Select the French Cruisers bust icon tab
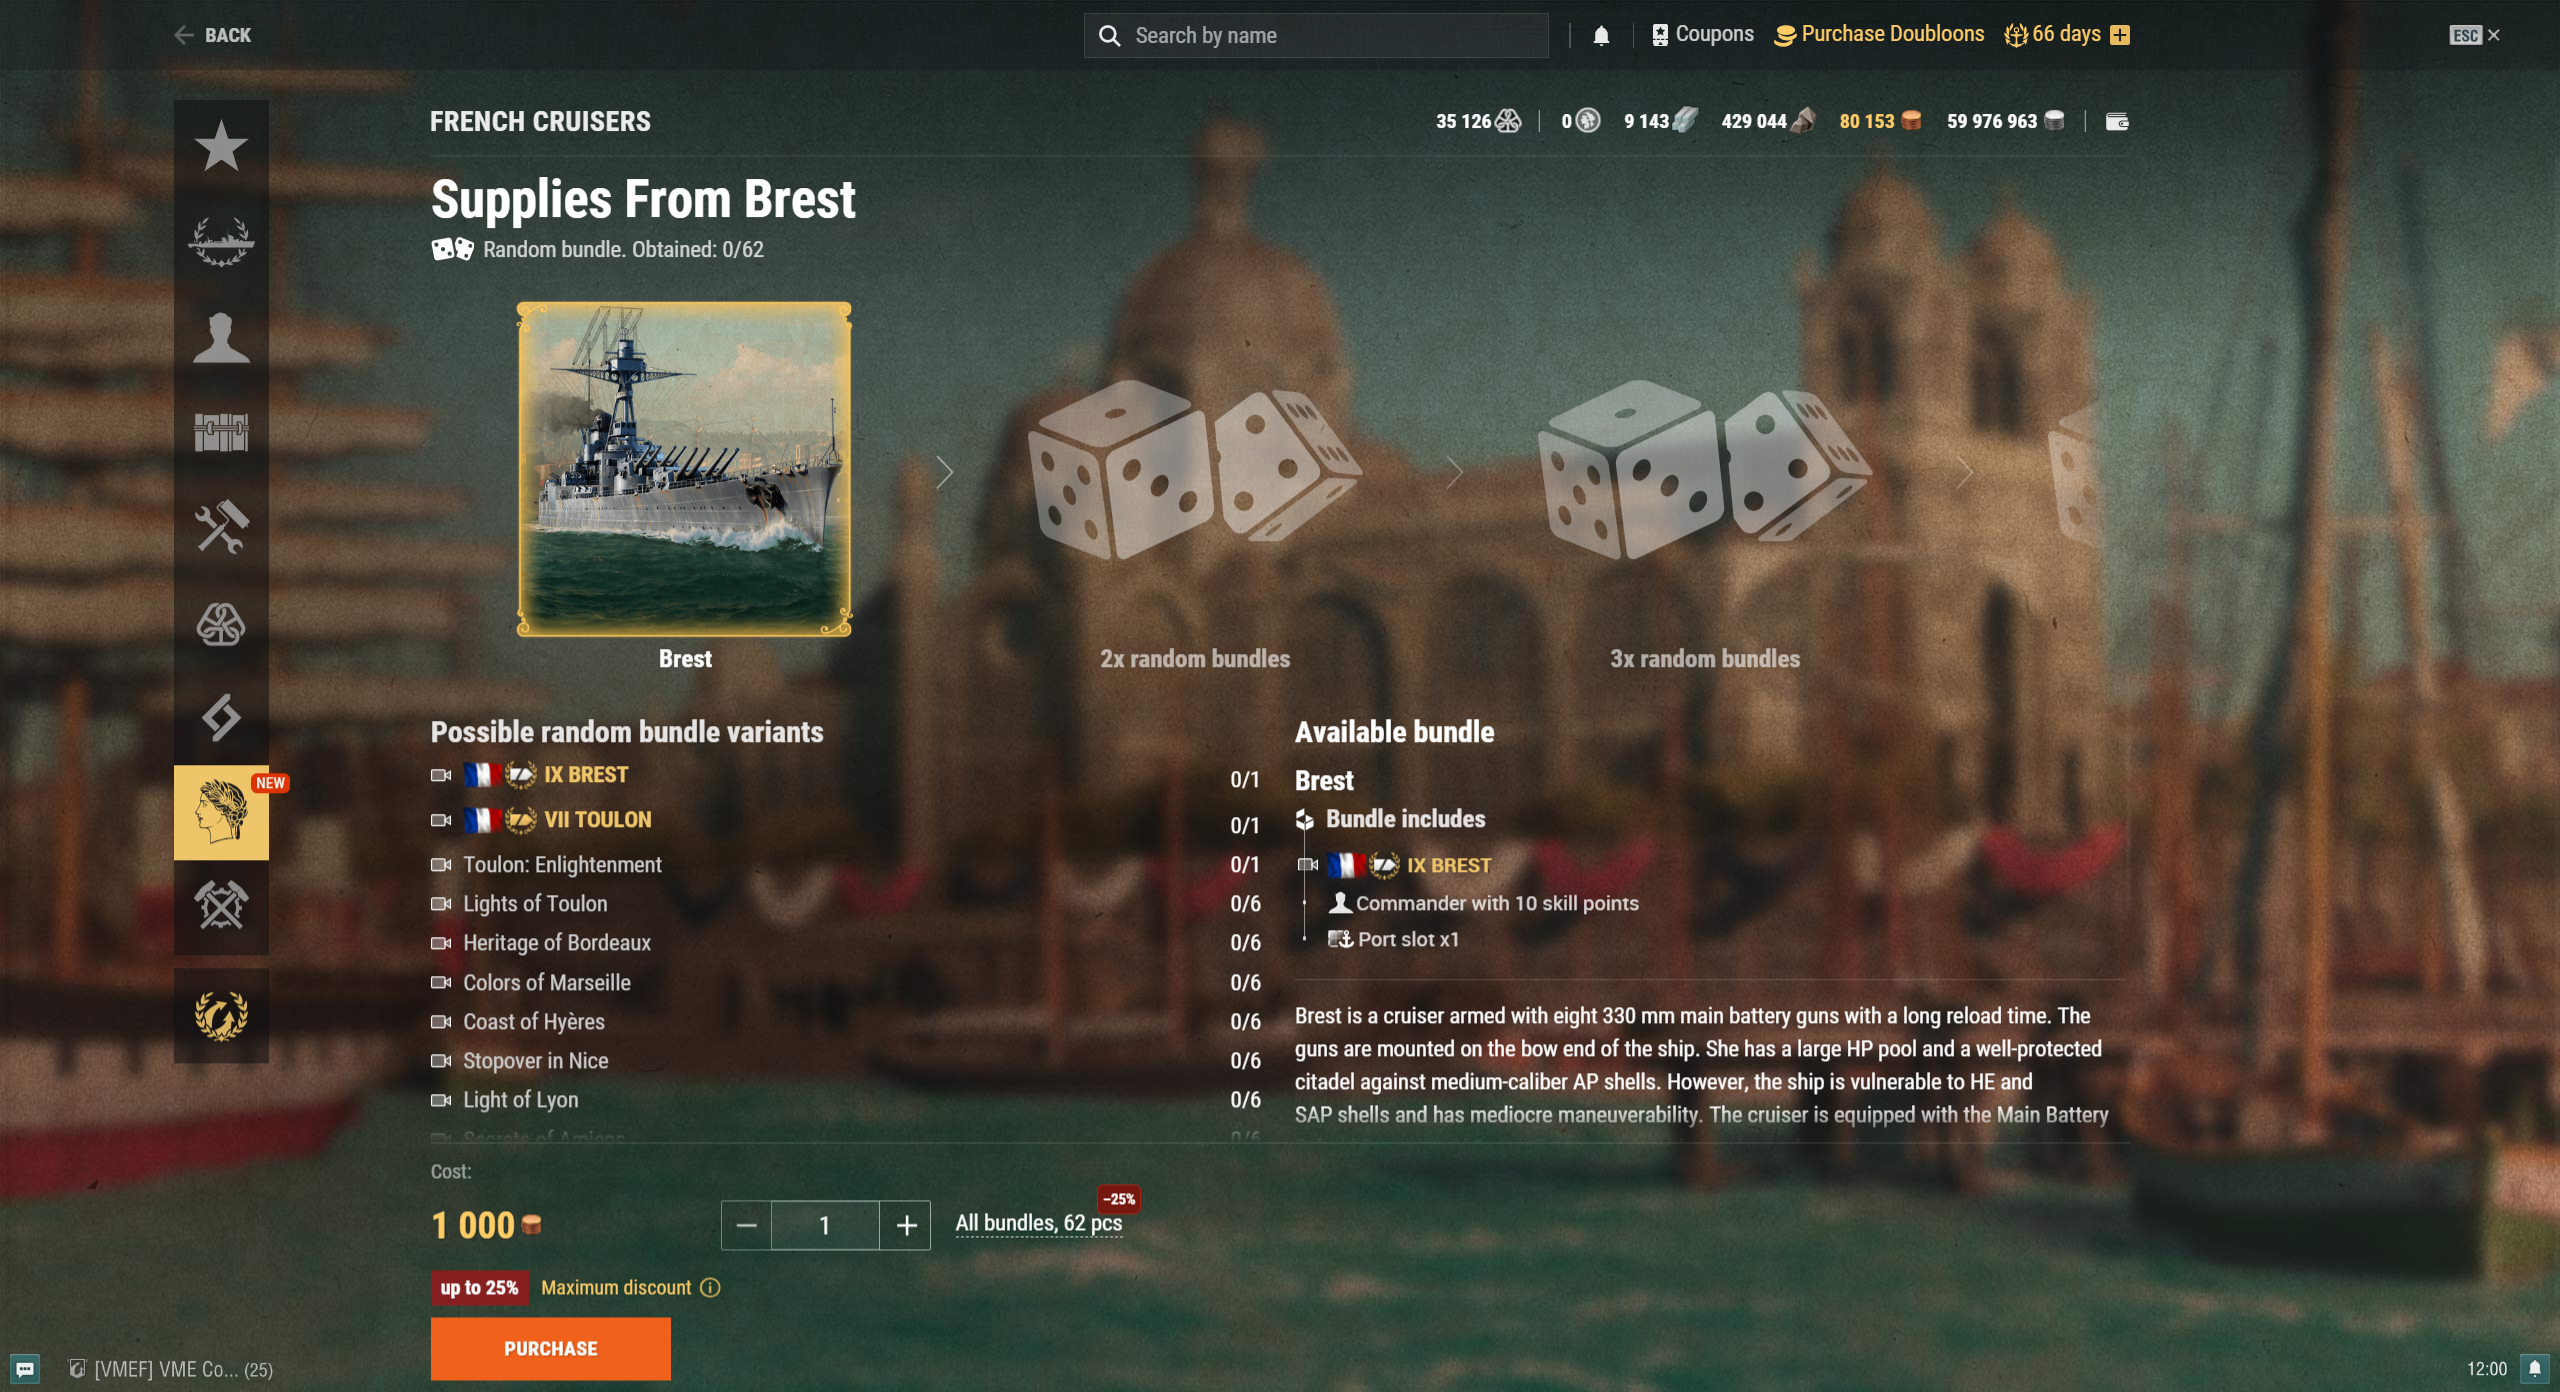 point(221,812)
